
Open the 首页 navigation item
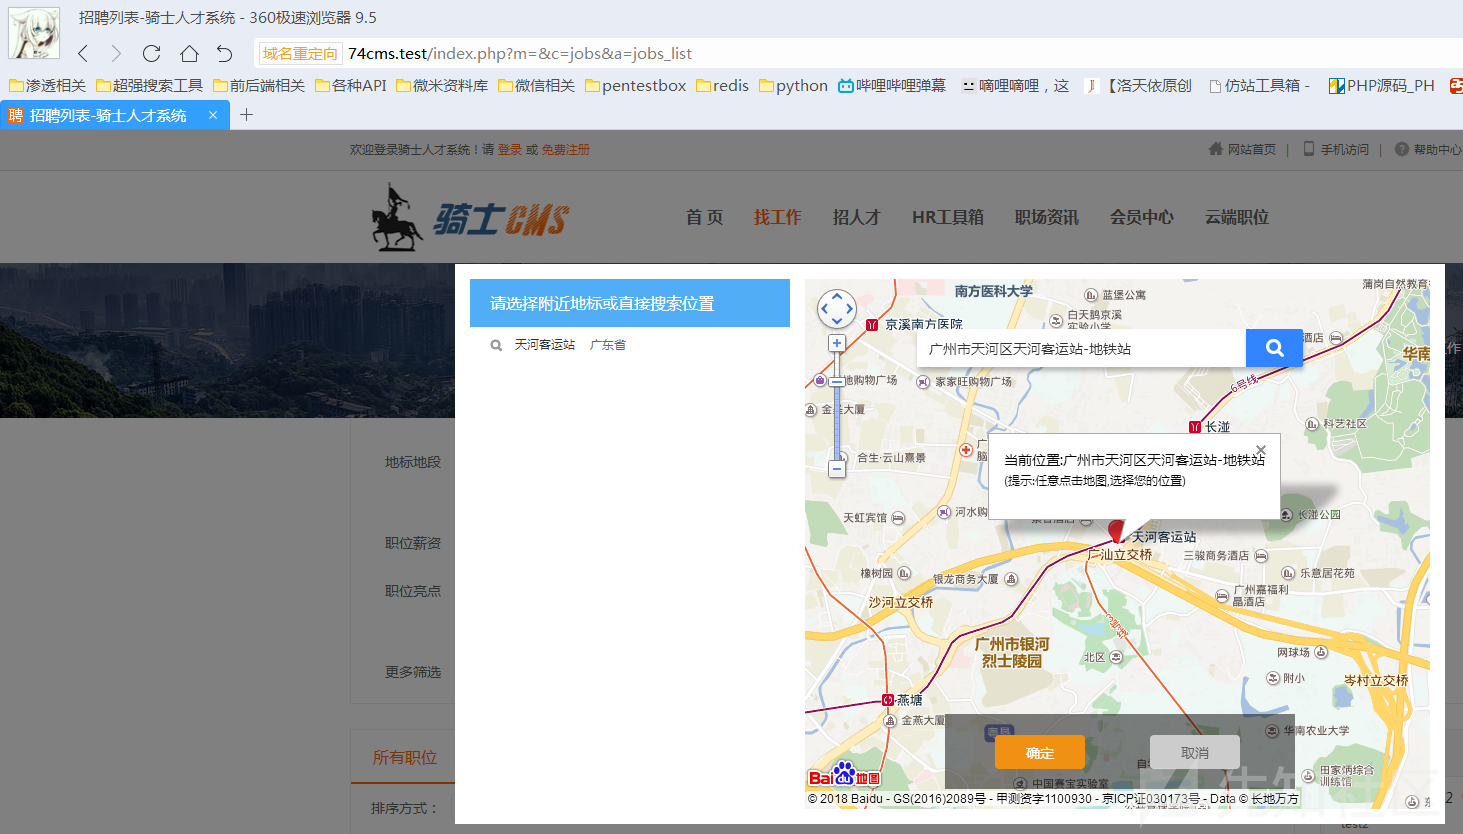pos(704,217)
